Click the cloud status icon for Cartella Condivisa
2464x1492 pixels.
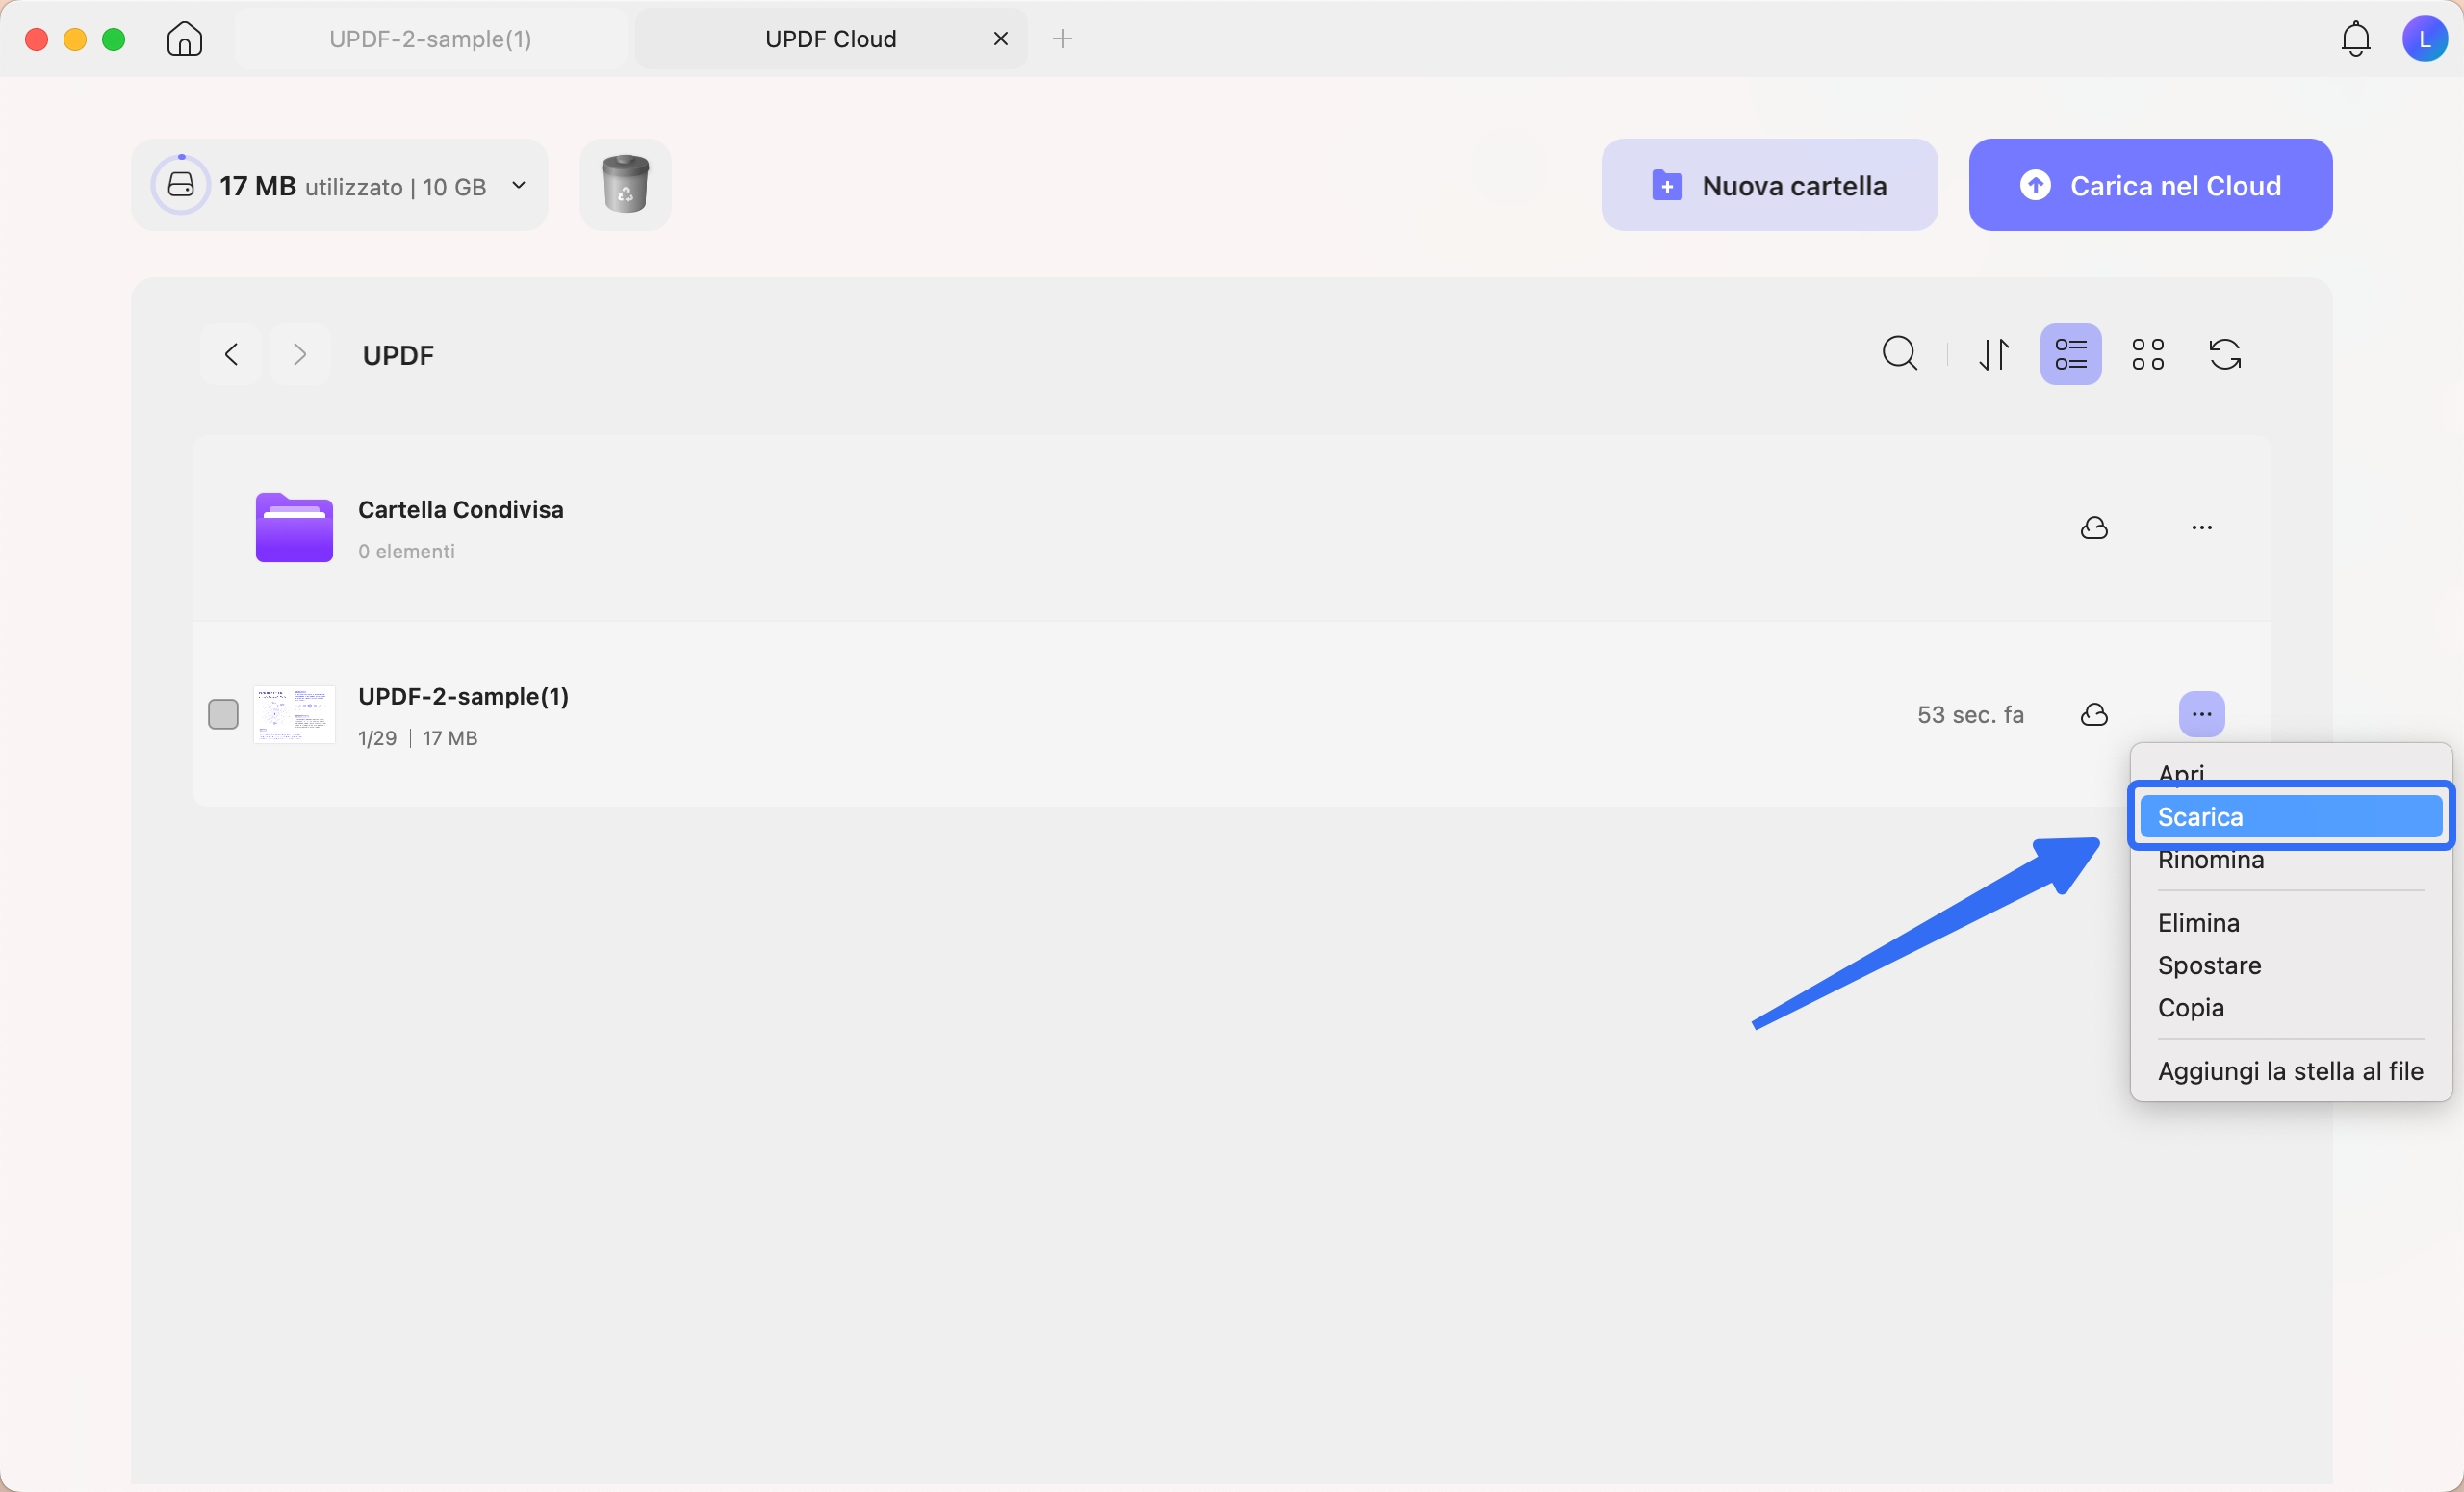[2094, 528]
